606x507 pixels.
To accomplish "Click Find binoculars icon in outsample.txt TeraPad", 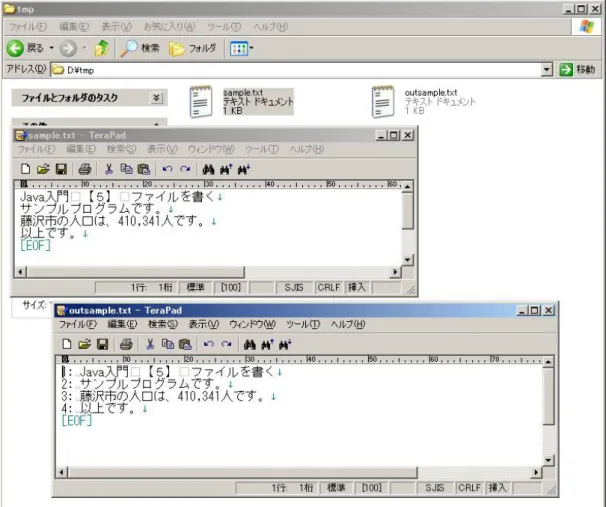I will pos(250,344).
